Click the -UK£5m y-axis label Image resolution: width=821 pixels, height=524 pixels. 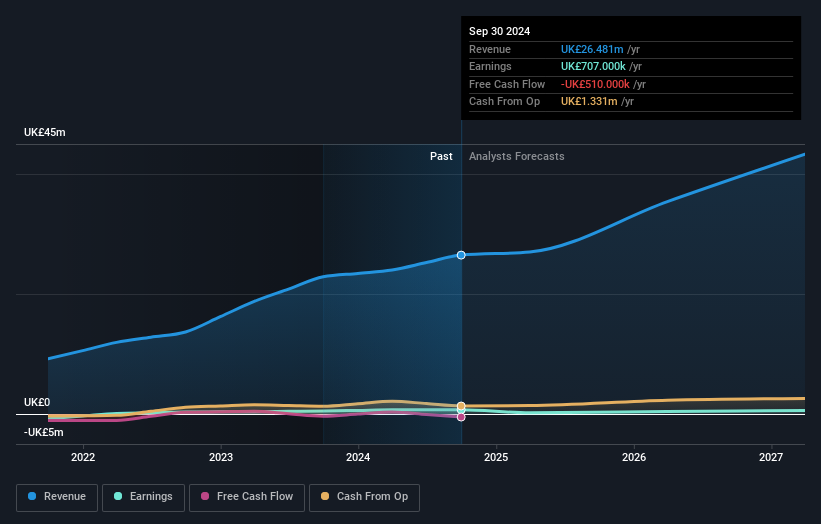[43, 432]
